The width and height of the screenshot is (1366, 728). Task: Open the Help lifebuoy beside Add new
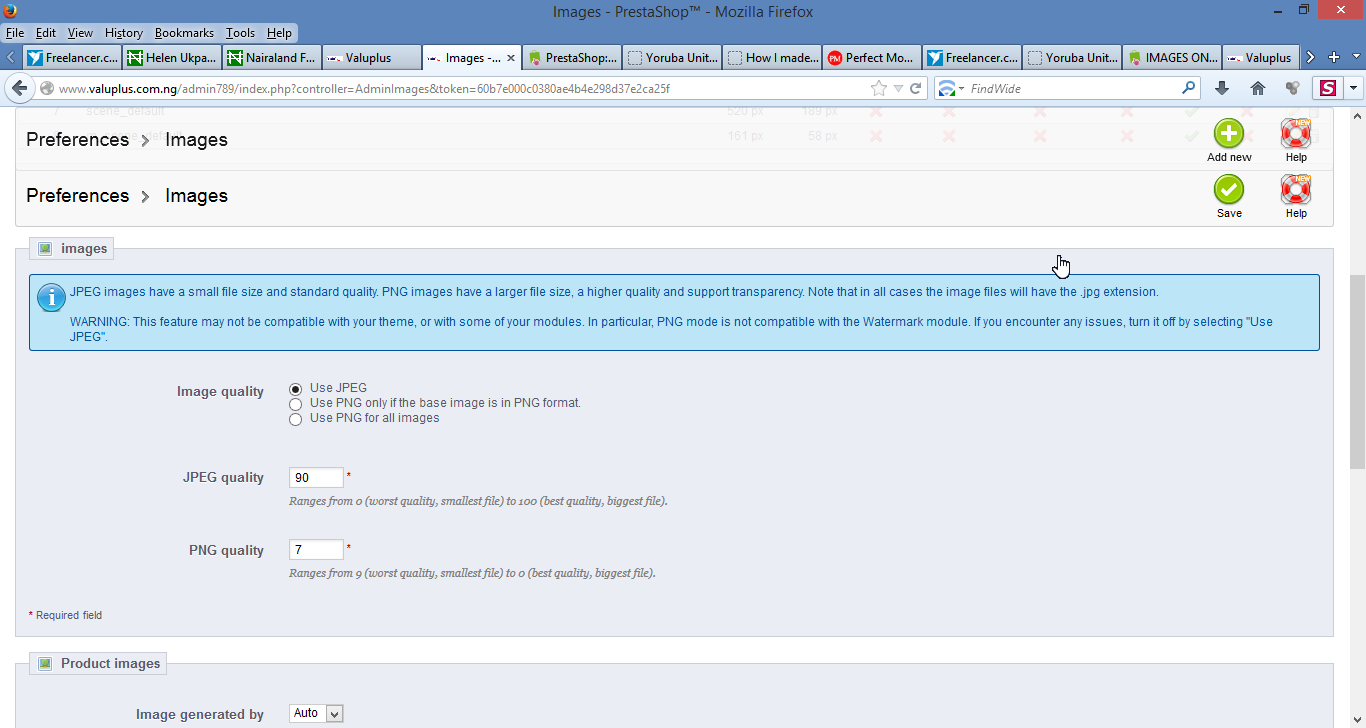click(1296, 134)
